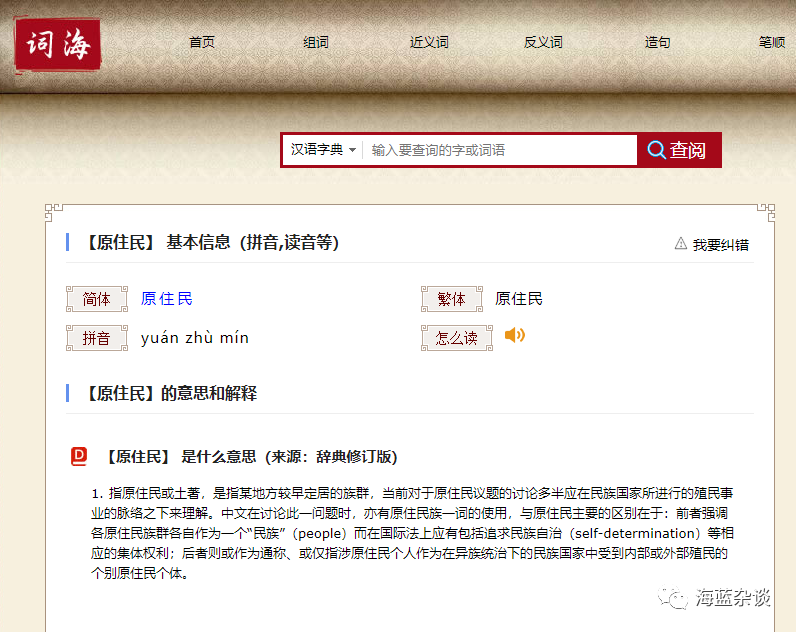Click the 词海 red logo
Image resolution: width=796 pixels, height=632 pixels.
pos(58,42)
